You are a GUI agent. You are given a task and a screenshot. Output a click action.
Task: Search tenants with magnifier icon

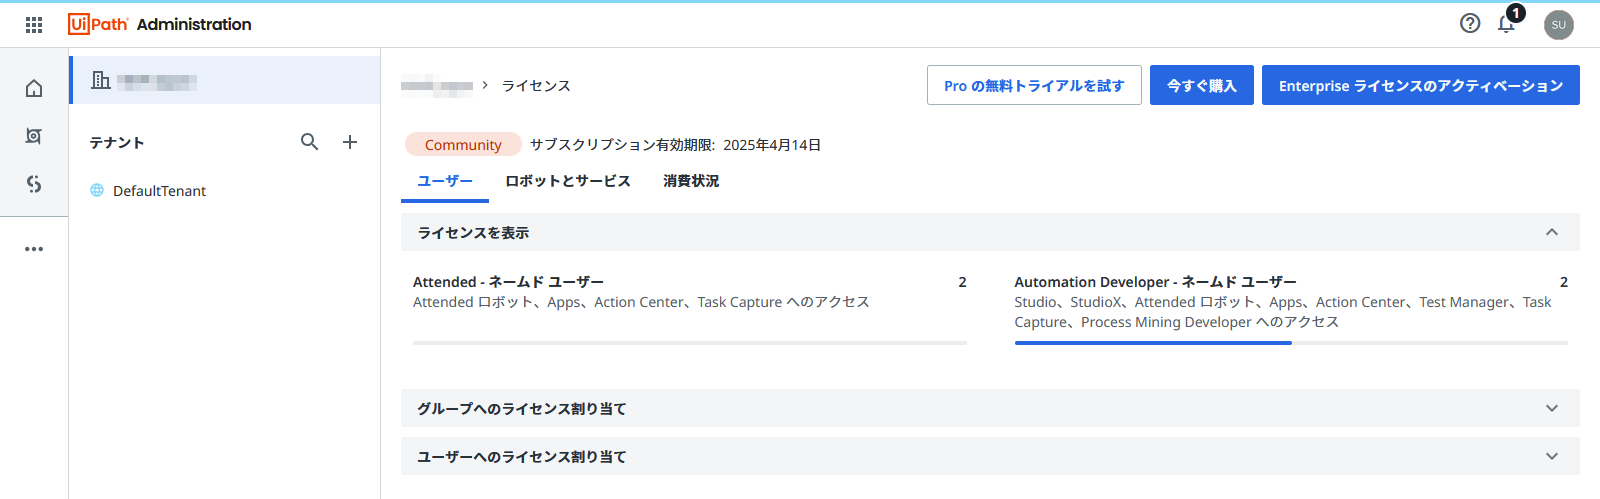309,142
